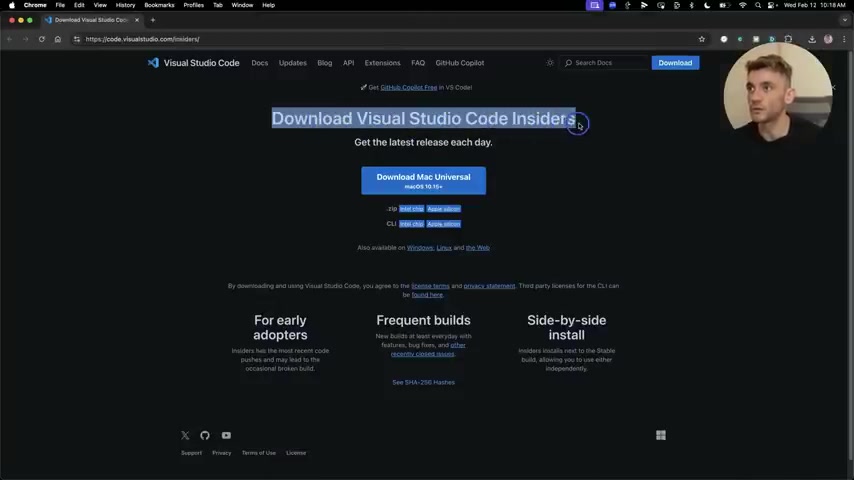Download the CLI for Intel chip

[x=411, y=224]
